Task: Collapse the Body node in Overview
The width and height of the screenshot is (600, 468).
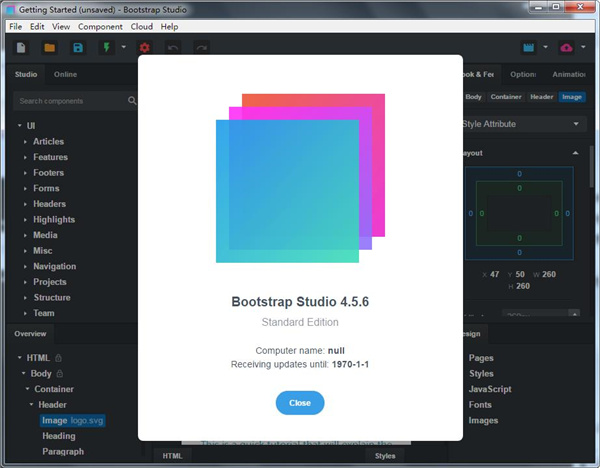Action: click(23, 373)
